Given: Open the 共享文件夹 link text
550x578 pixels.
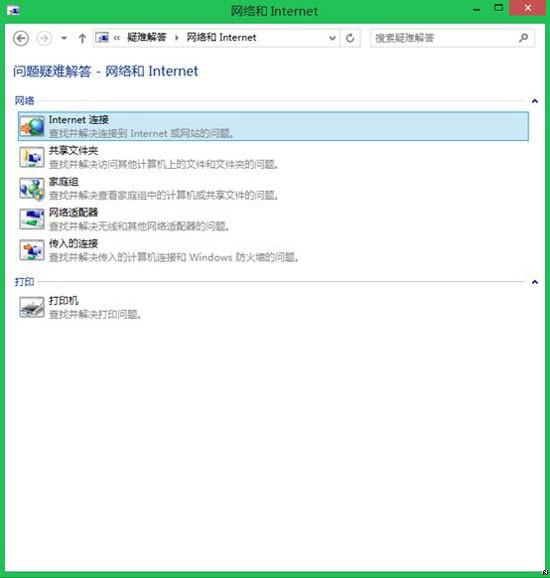Looking at the screenshot, I should (x=73, y=150).
